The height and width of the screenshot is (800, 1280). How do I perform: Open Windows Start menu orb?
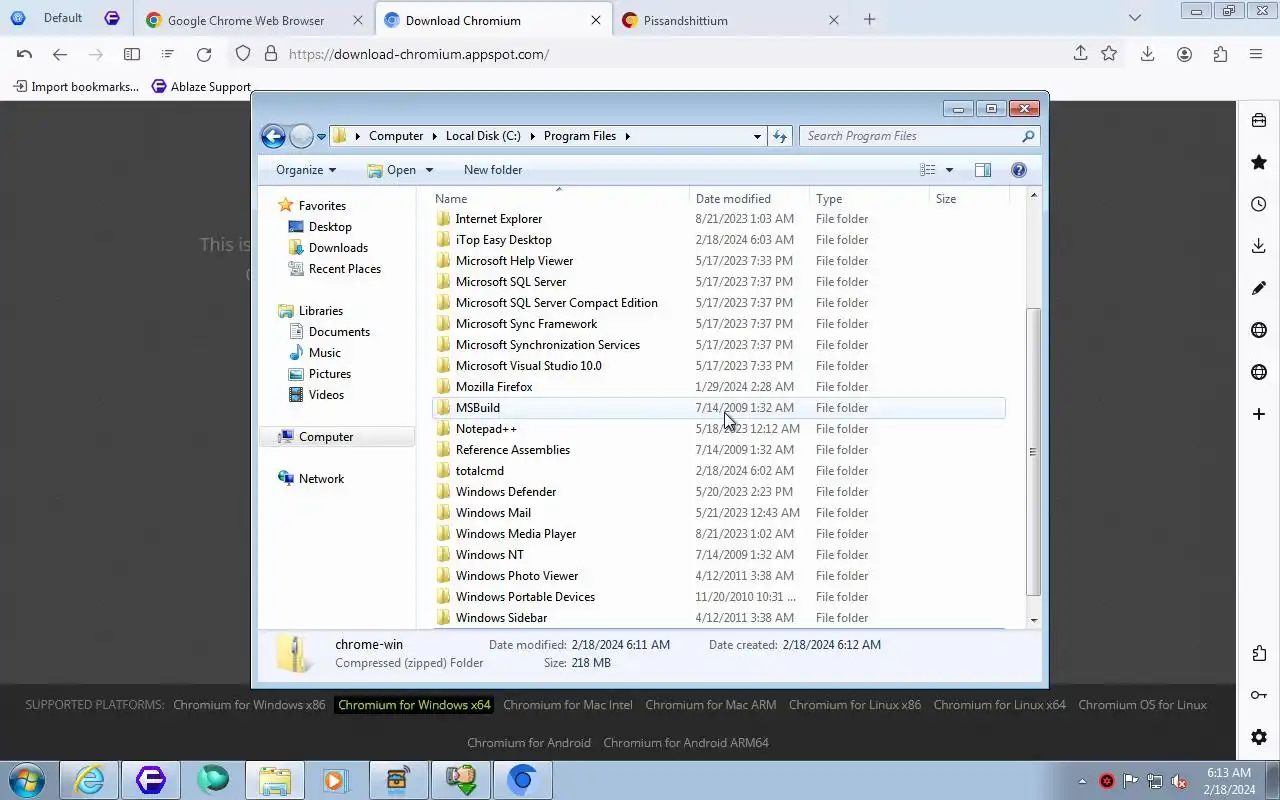(26, 780)
